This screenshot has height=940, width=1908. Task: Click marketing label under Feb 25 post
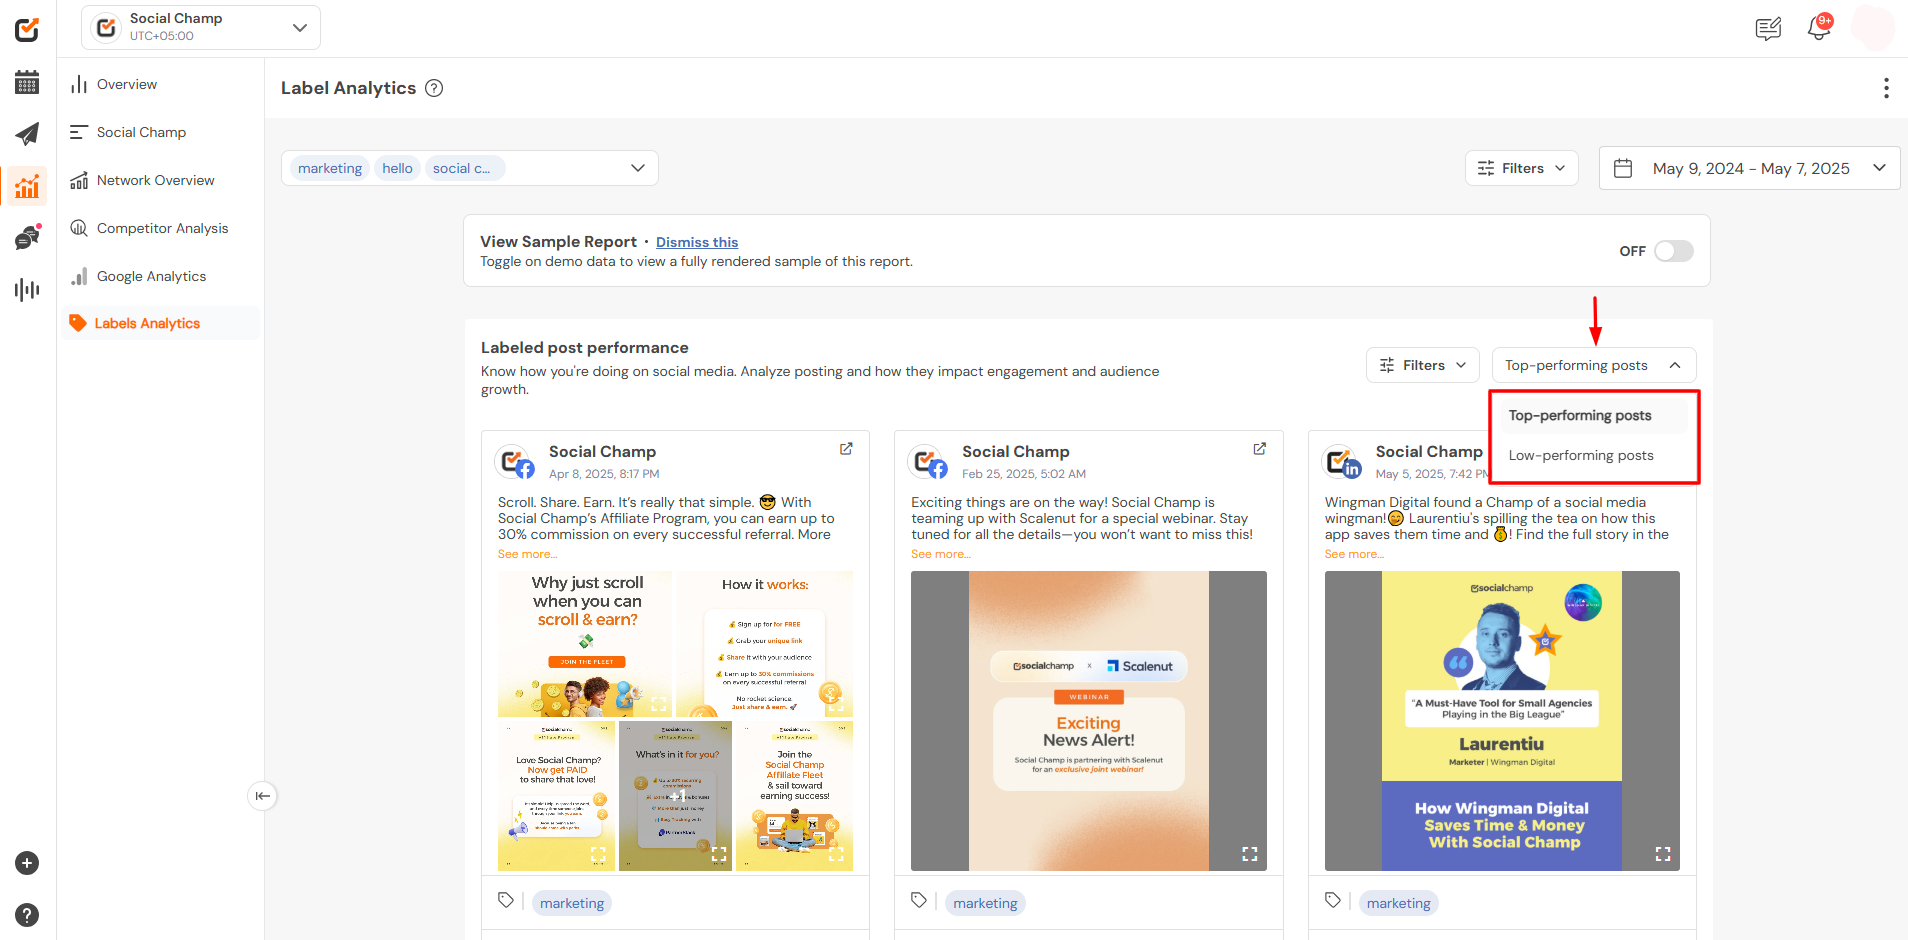(x=985, y=903)
